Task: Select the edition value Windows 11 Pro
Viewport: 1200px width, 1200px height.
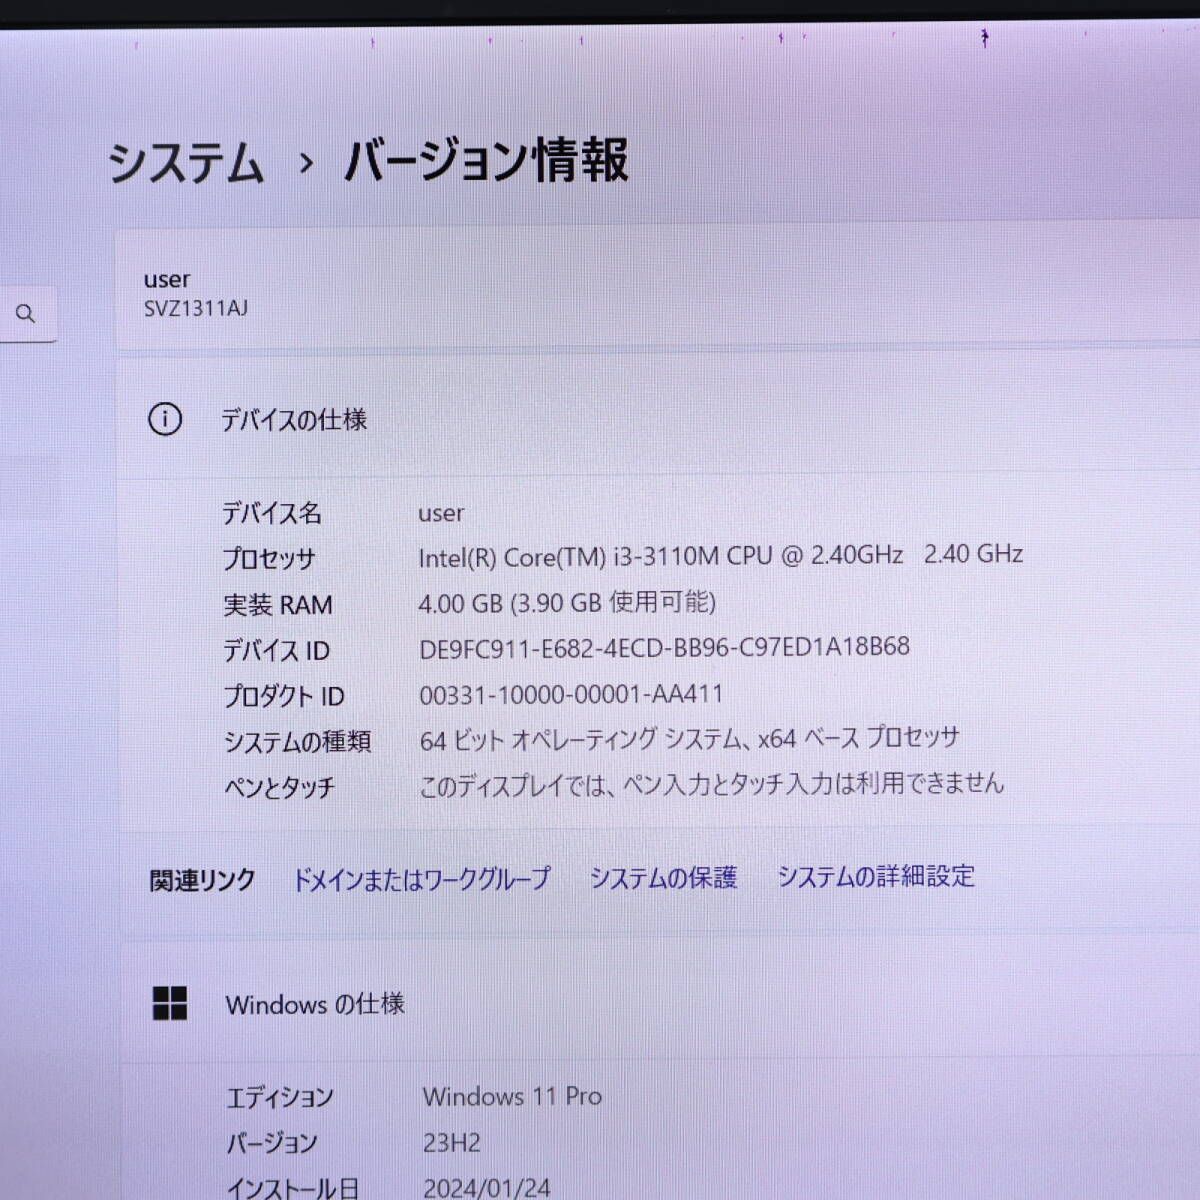Action: pyautogui.click(x=512, y=1096)
